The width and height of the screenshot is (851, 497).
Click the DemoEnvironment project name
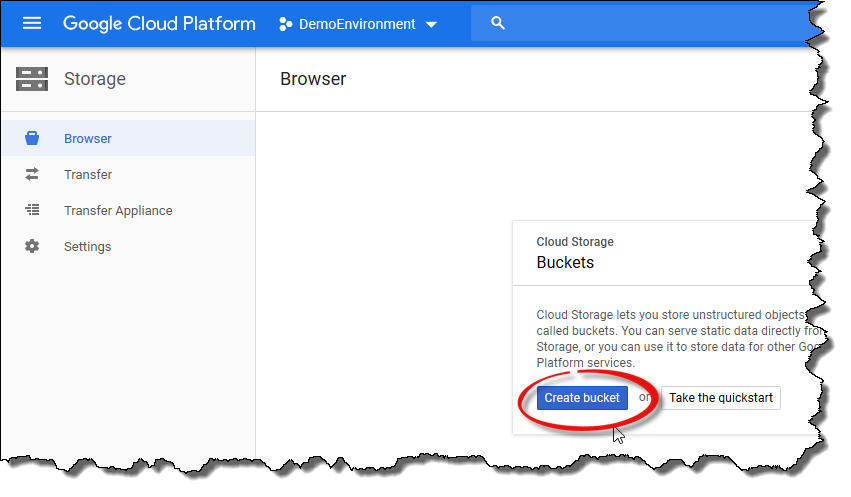pos(357,24)
